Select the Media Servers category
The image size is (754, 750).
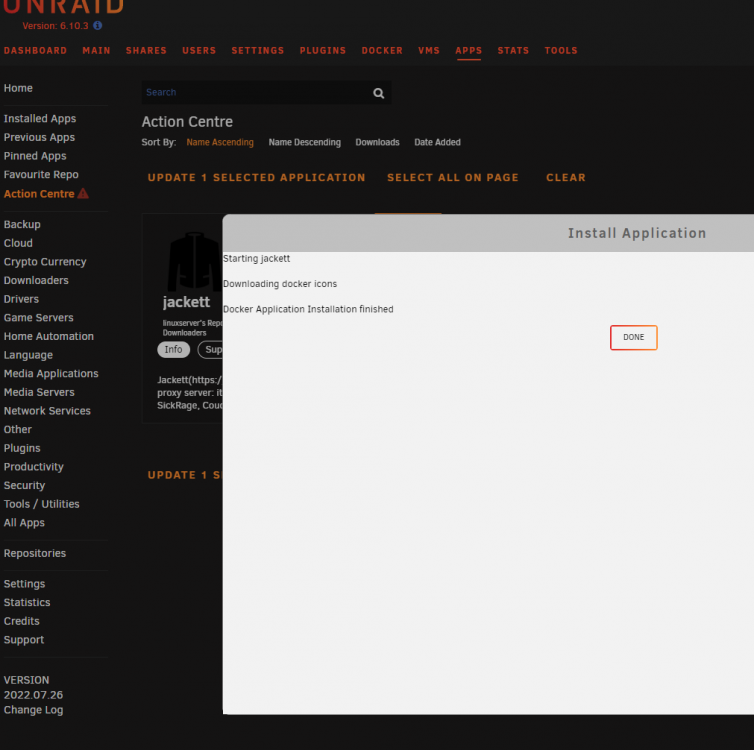39,392
